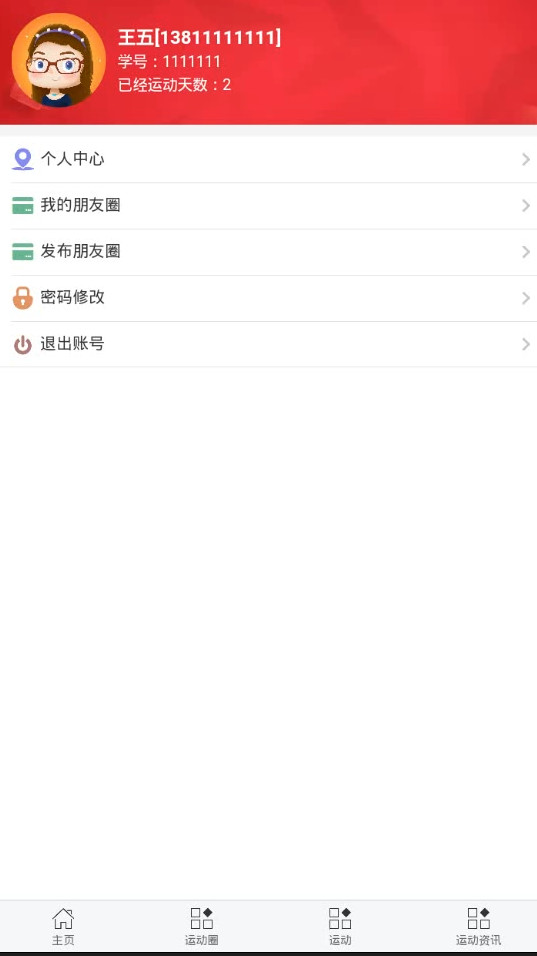Click the location pin icon for 个人中心
The width and height of the screenshot is (537, 956).
tap(23, 159)
